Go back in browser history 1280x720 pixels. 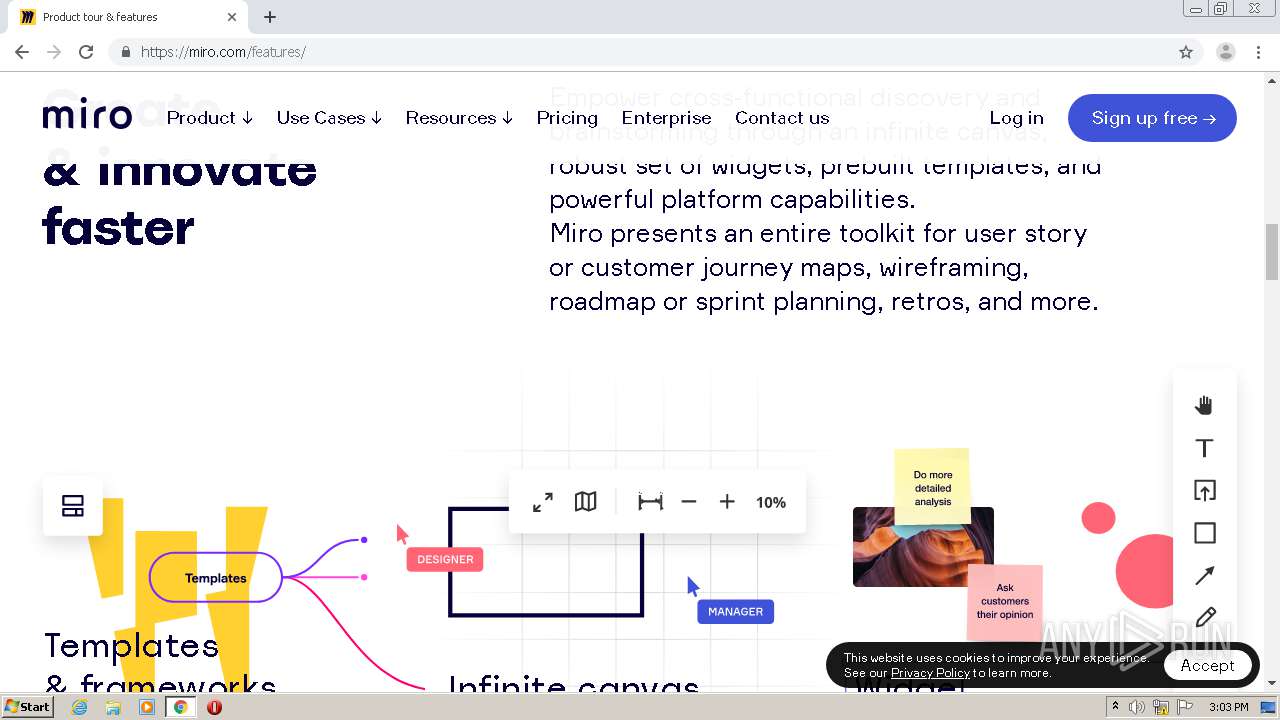click(22, 52)
